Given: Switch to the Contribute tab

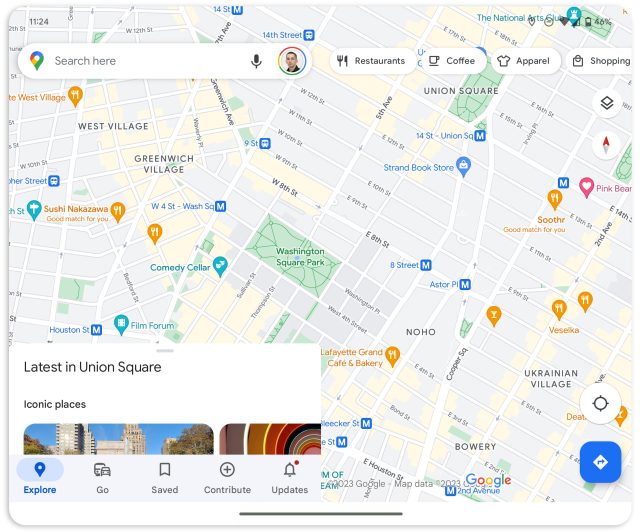Looking at the screenshot, I should 227,478.
